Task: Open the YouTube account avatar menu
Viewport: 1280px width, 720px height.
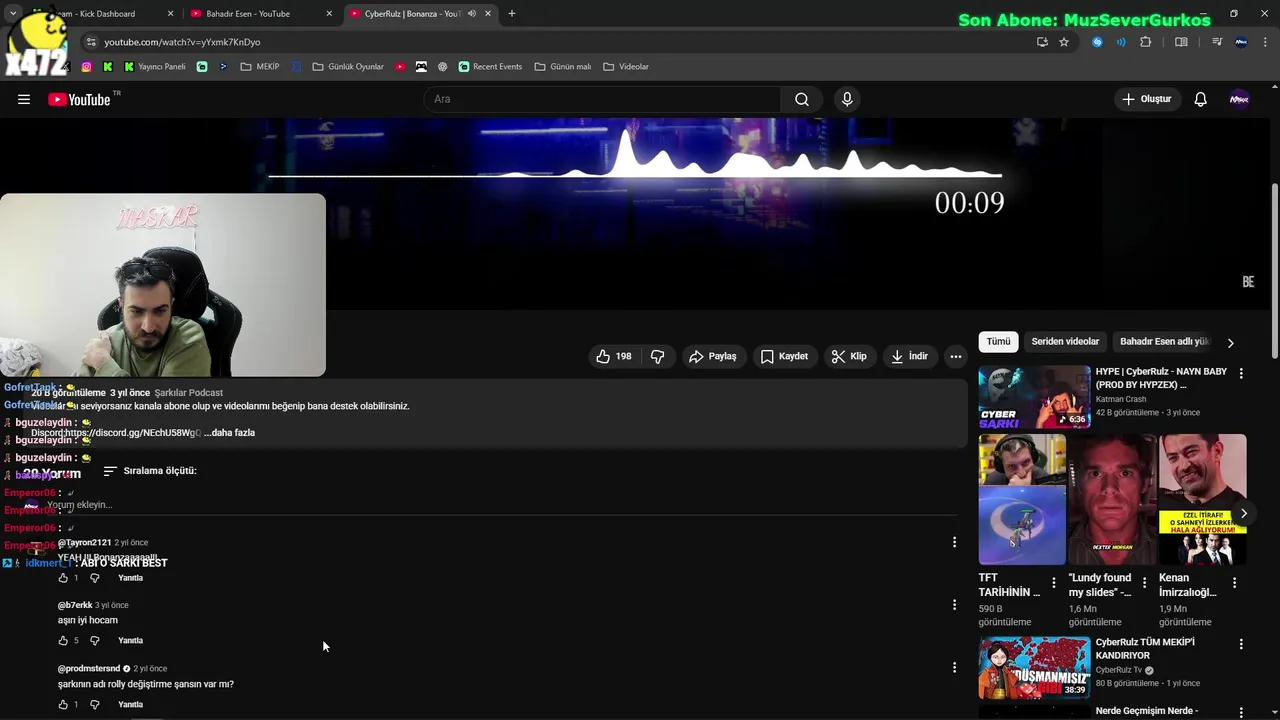Action: 1239,99
